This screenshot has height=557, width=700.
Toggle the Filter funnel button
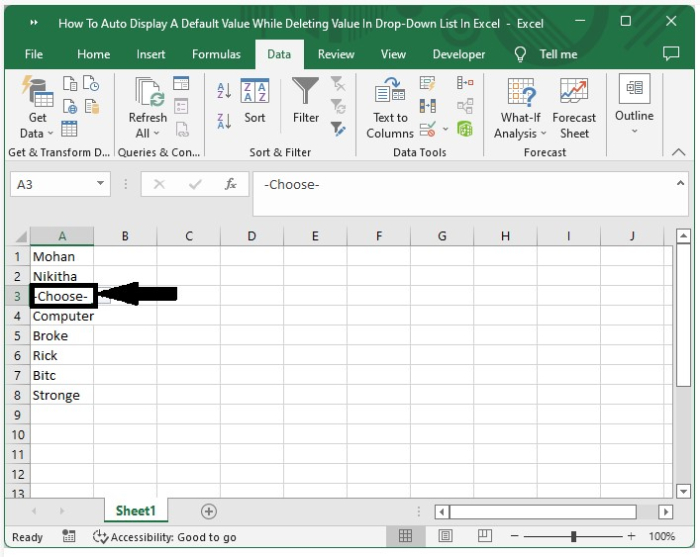point(305,101)
